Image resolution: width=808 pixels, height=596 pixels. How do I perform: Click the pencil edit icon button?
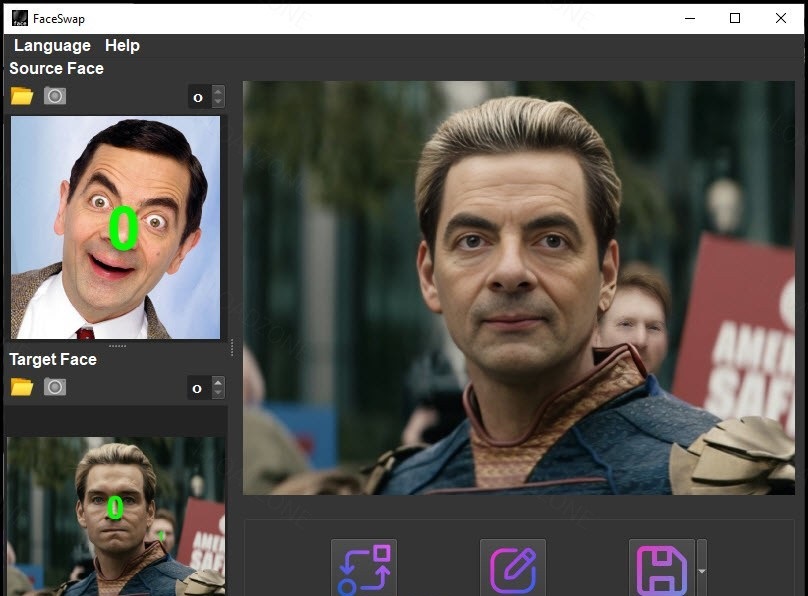(512, 568)
